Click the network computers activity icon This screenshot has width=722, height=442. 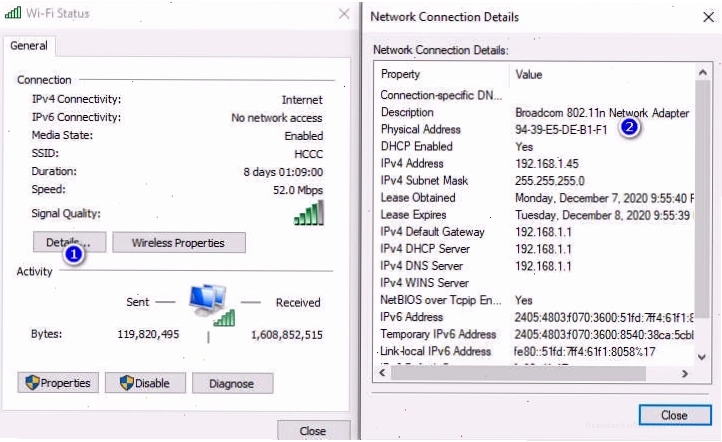[x=211, y=305]
